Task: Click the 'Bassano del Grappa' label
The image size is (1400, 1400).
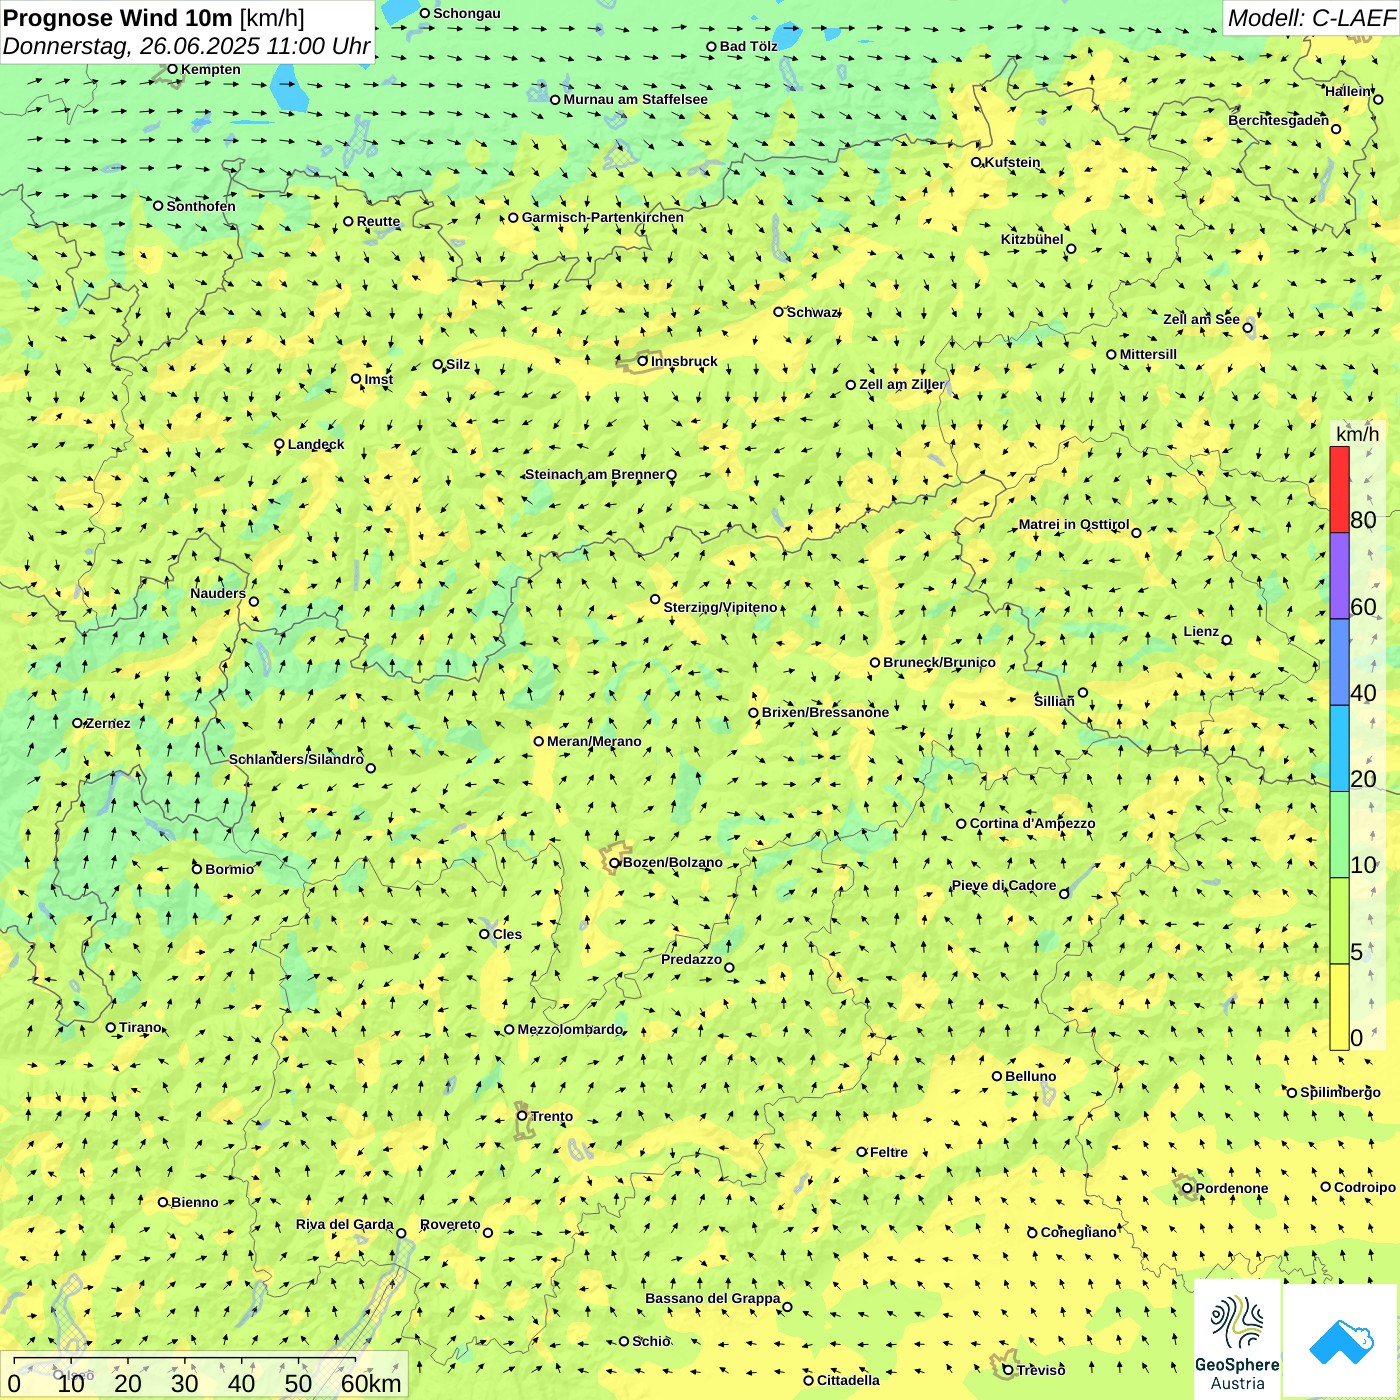Action: coord(713,1298)
